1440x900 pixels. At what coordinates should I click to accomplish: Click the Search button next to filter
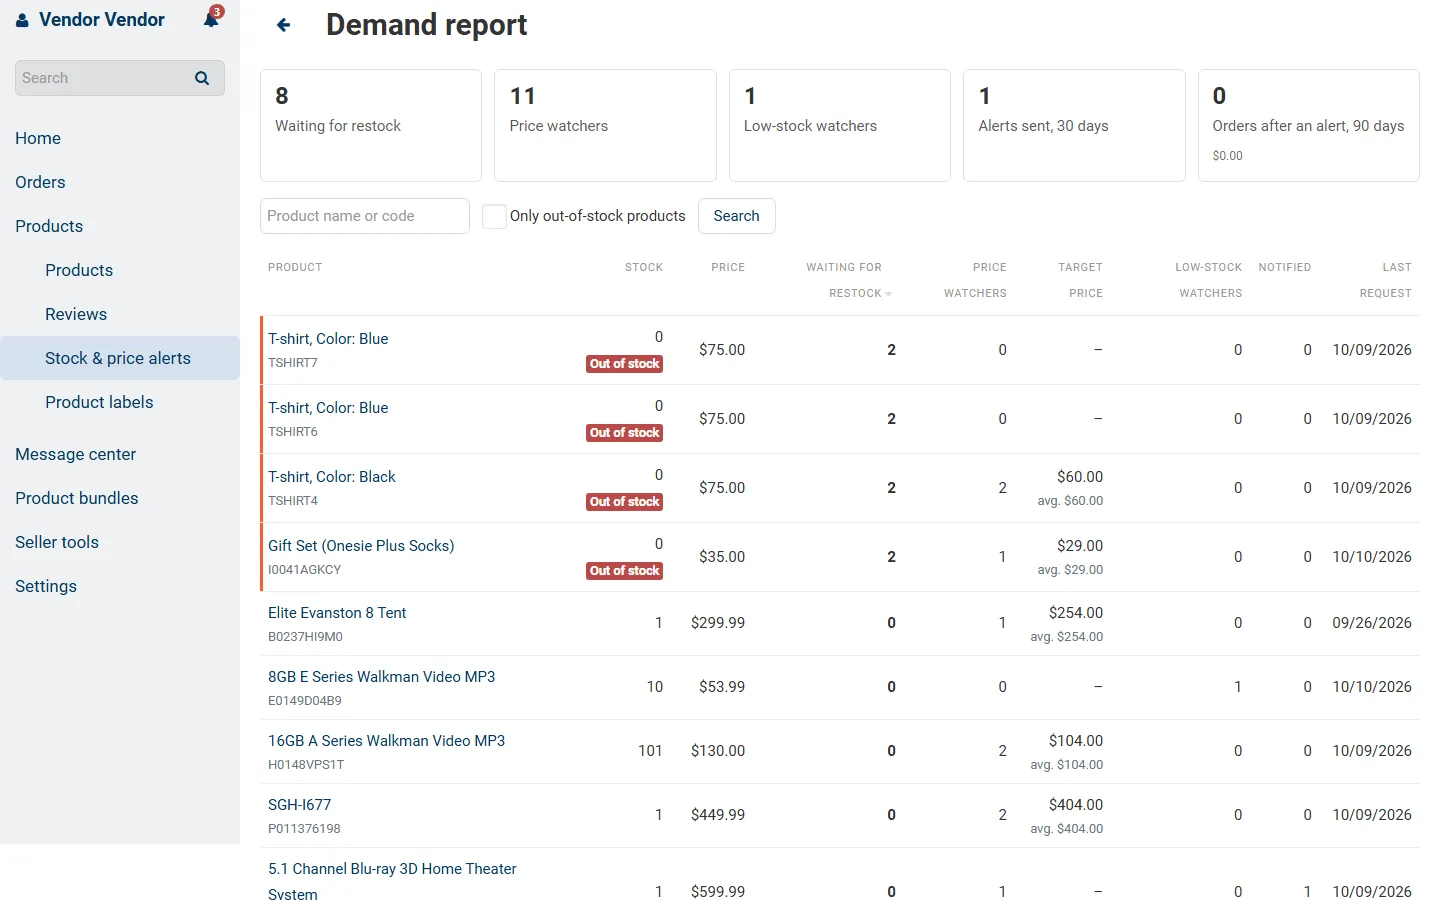tap(736, 216)
